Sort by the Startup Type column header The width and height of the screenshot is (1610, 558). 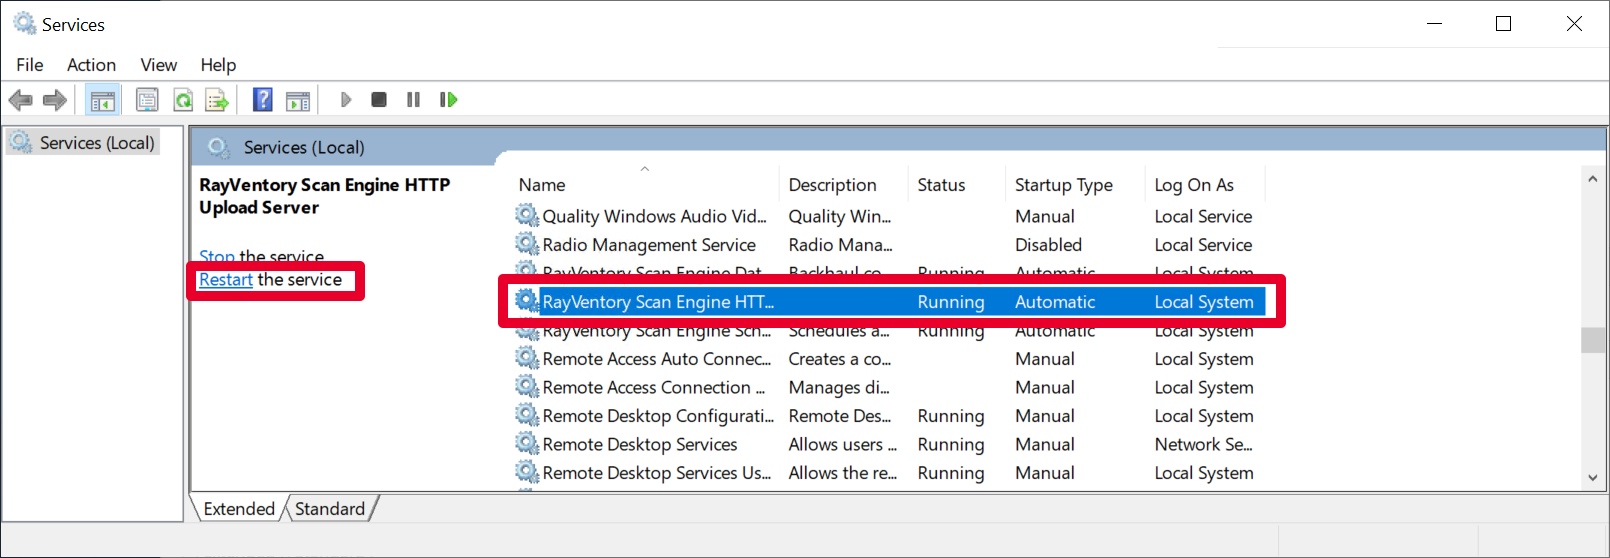coord(1075,185)
